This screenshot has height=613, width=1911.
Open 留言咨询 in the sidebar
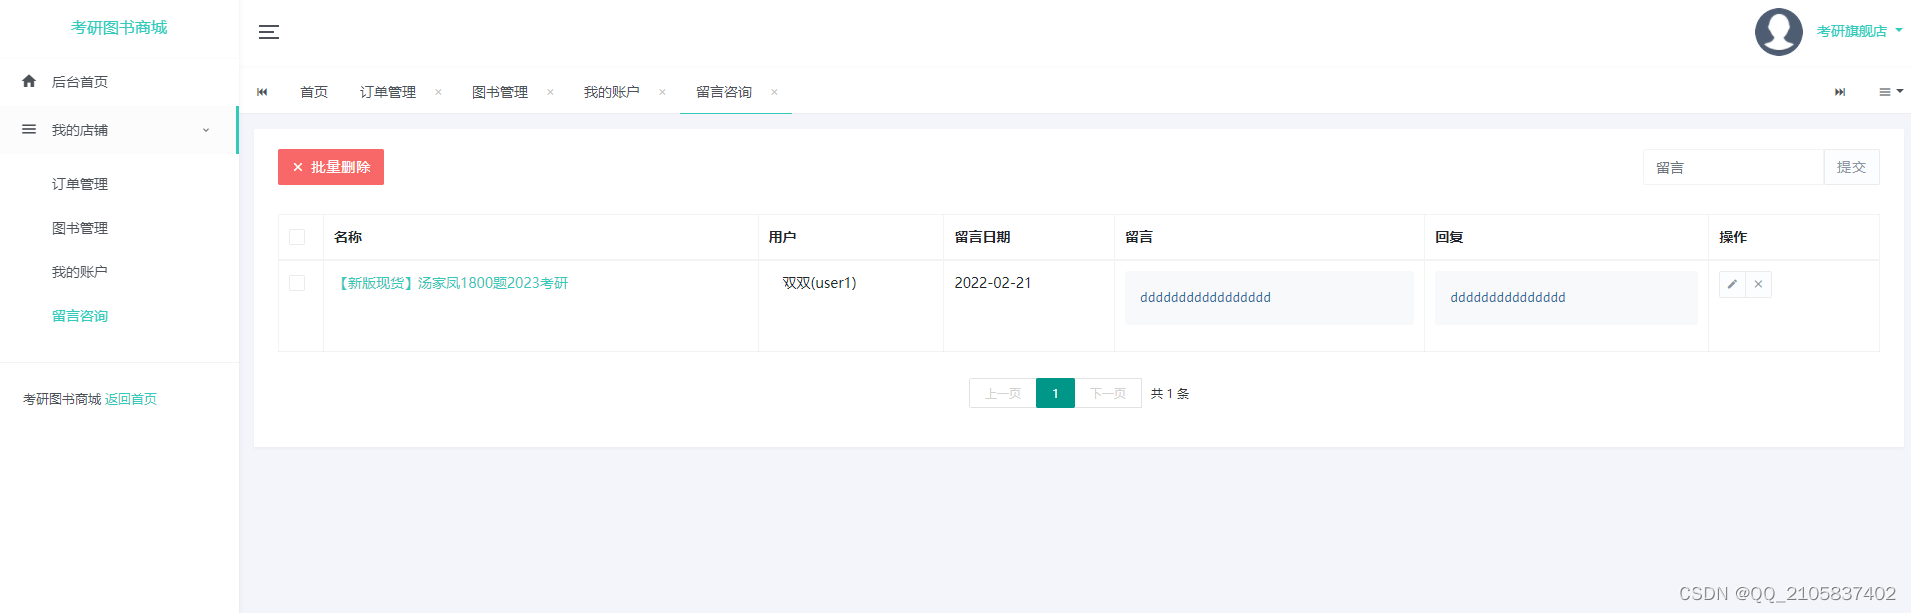(x=80, y=316)
